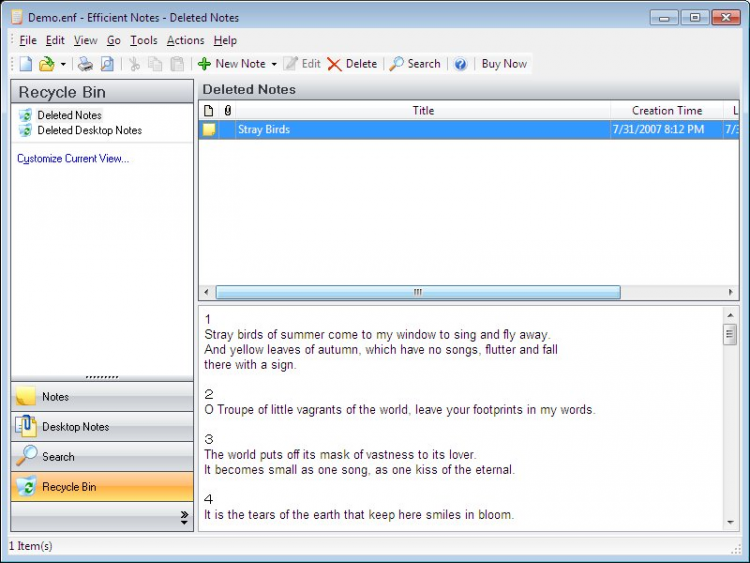This screenshot has width=750, height=563.
Task: Click the Paste clipboard icon
Action: point(177,64)
